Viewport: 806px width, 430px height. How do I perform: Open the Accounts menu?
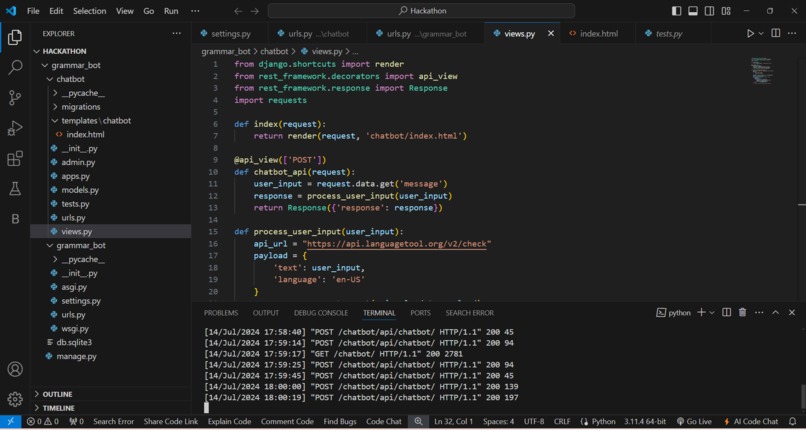click(15, 369)
